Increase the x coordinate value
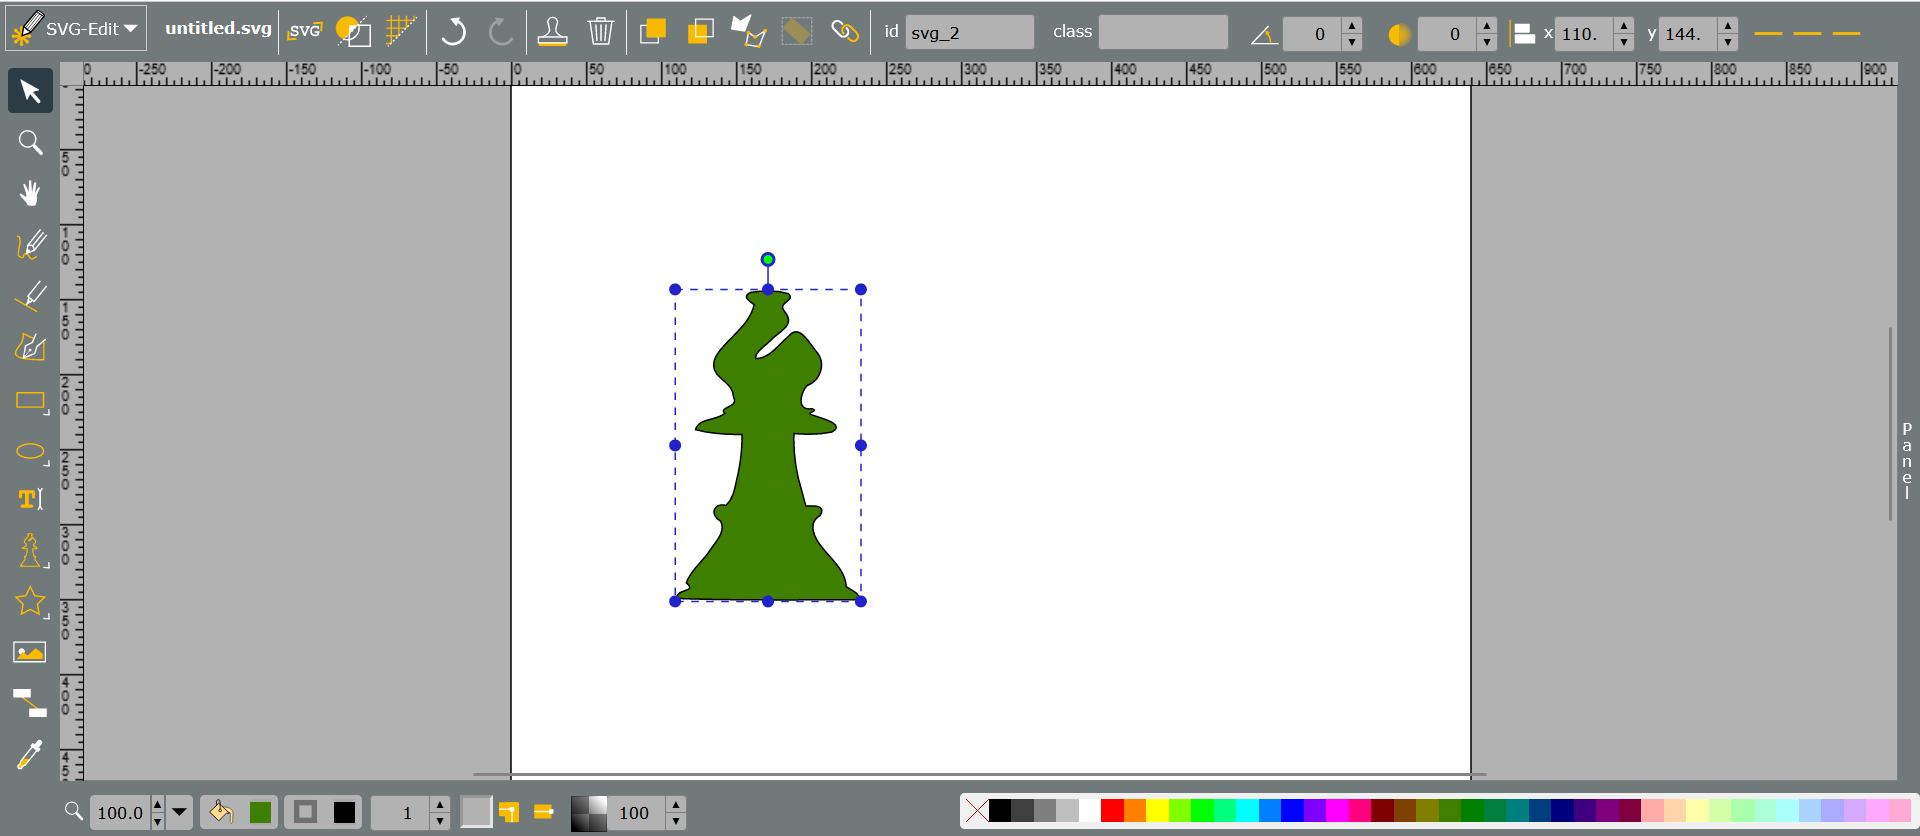 (x=1624, y=26)
